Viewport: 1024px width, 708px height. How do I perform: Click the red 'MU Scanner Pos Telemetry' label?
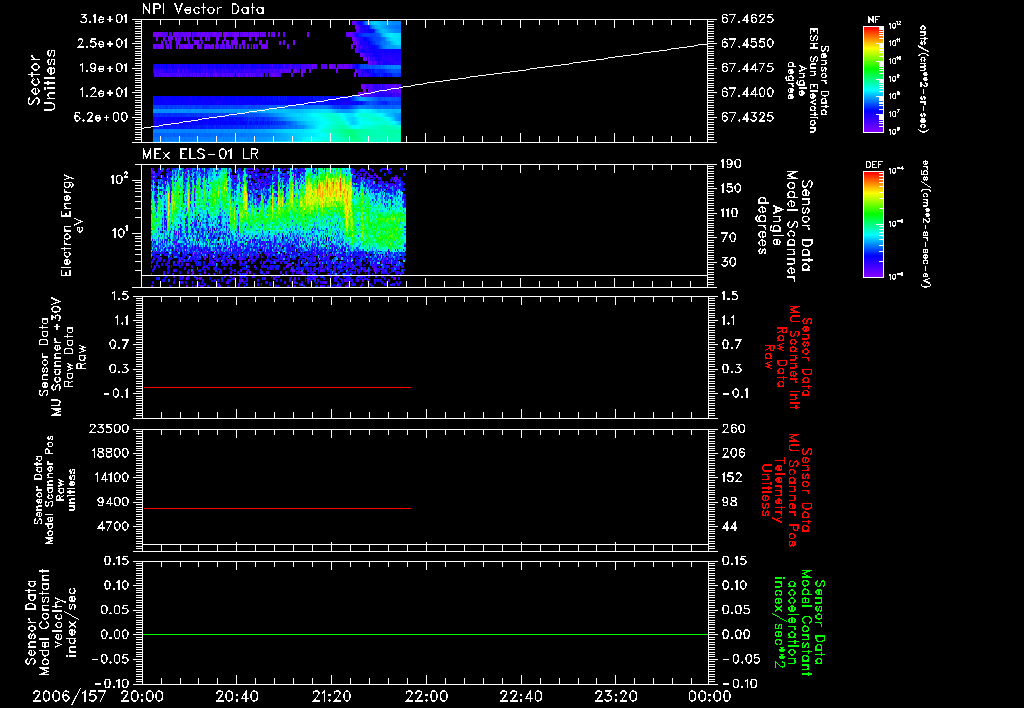[x=787, y=491]
